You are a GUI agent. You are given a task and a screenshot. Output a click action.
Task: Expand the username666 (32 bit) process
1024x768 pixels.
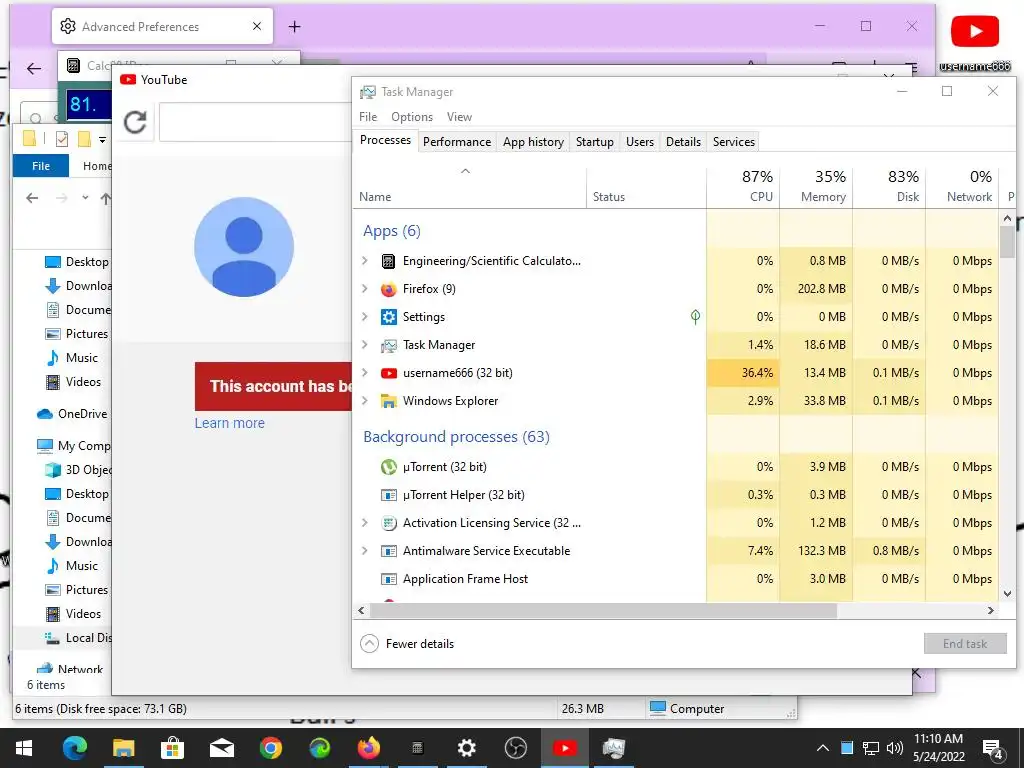[x=365, y=373]
